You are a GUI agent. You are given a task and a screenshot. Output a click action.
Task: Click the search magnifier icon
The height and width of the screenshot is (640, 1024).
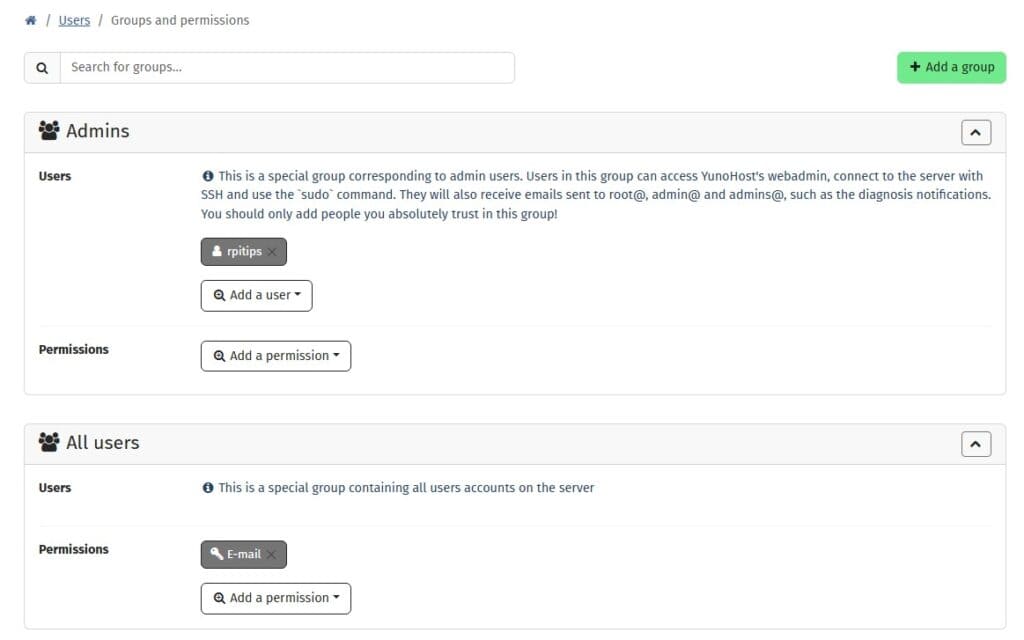pos(42,68)
